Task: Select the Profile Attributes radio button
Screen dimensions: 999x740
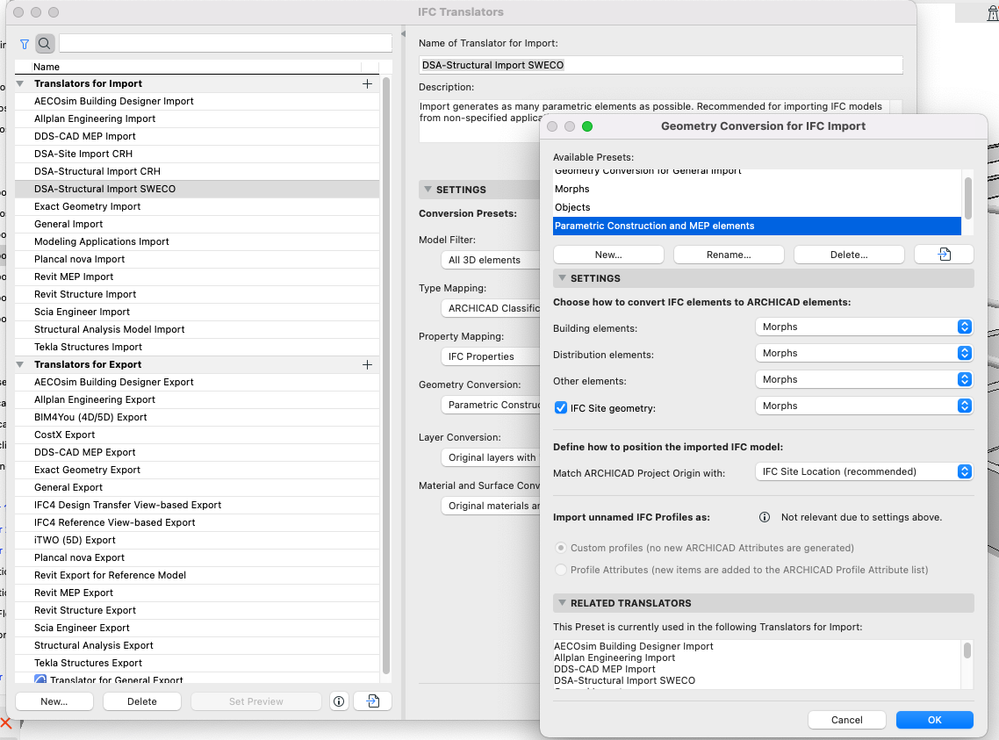Action: click(x=561, y=569)
